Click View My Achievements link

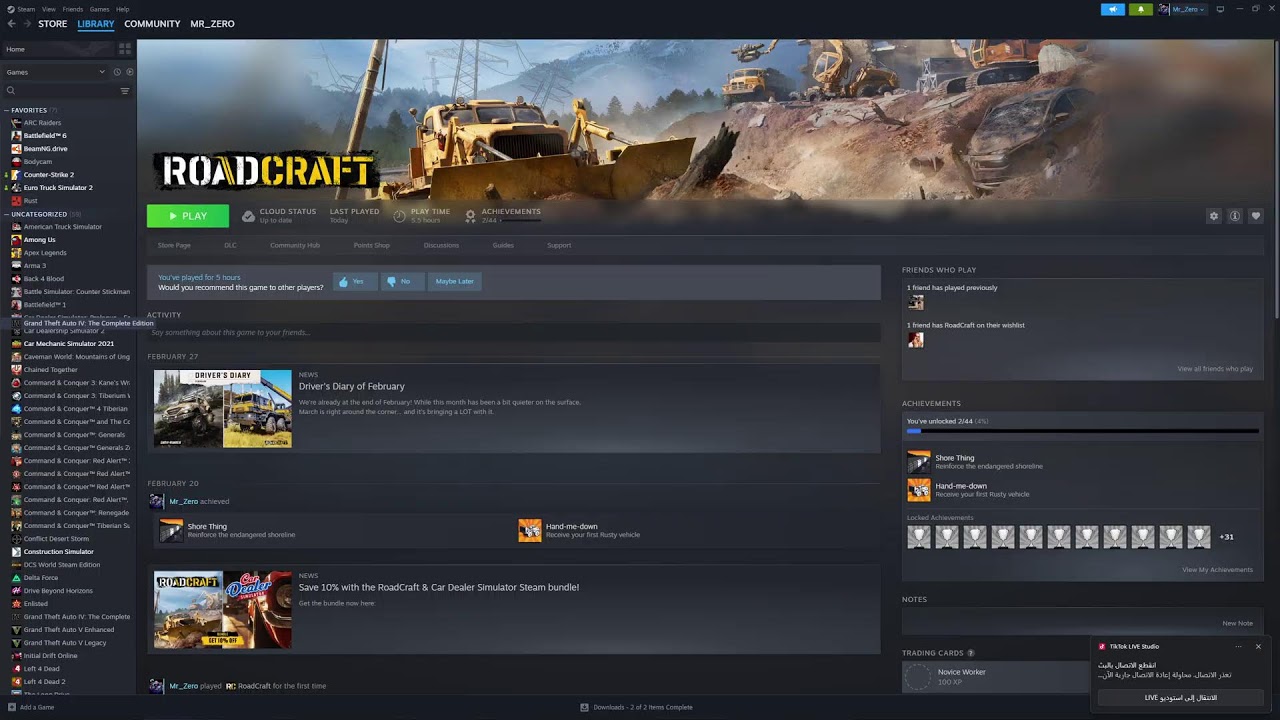1217,570
